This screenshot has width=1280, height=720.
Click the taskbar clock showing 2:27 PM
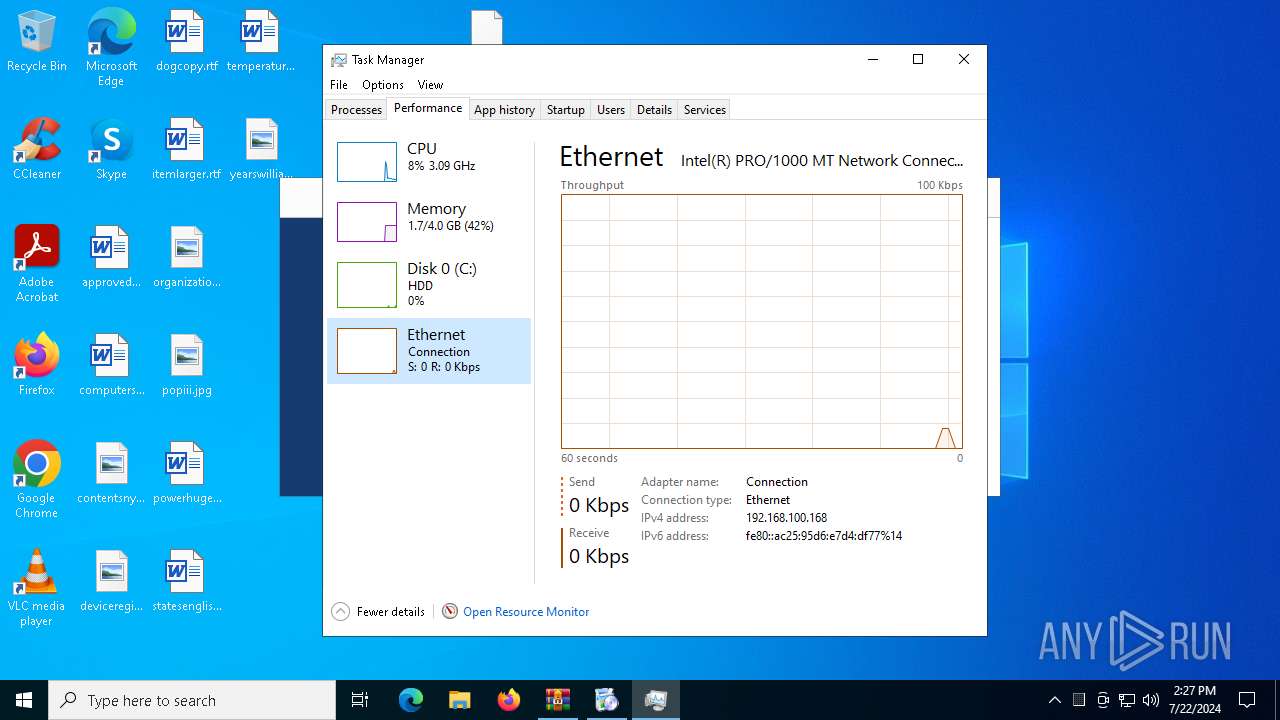(1194, 700)
